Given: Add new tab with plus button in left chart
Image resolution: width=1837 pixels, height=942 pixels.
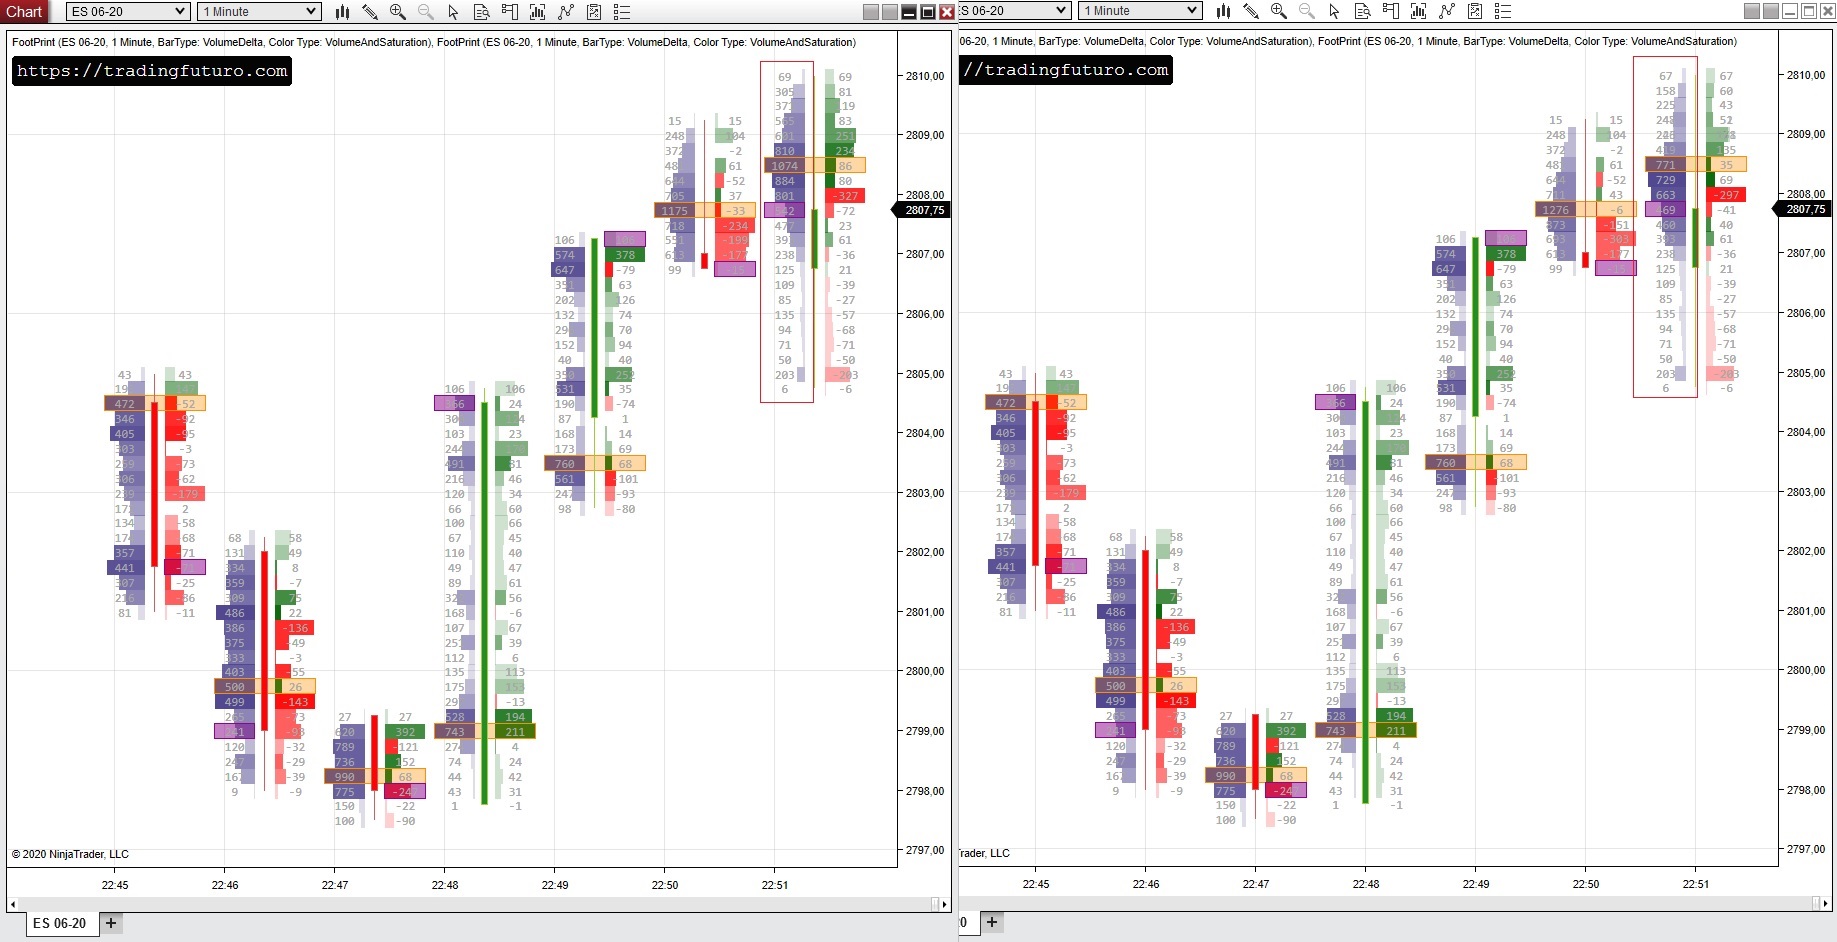Looking at the screenshot, I should [111, 923].
